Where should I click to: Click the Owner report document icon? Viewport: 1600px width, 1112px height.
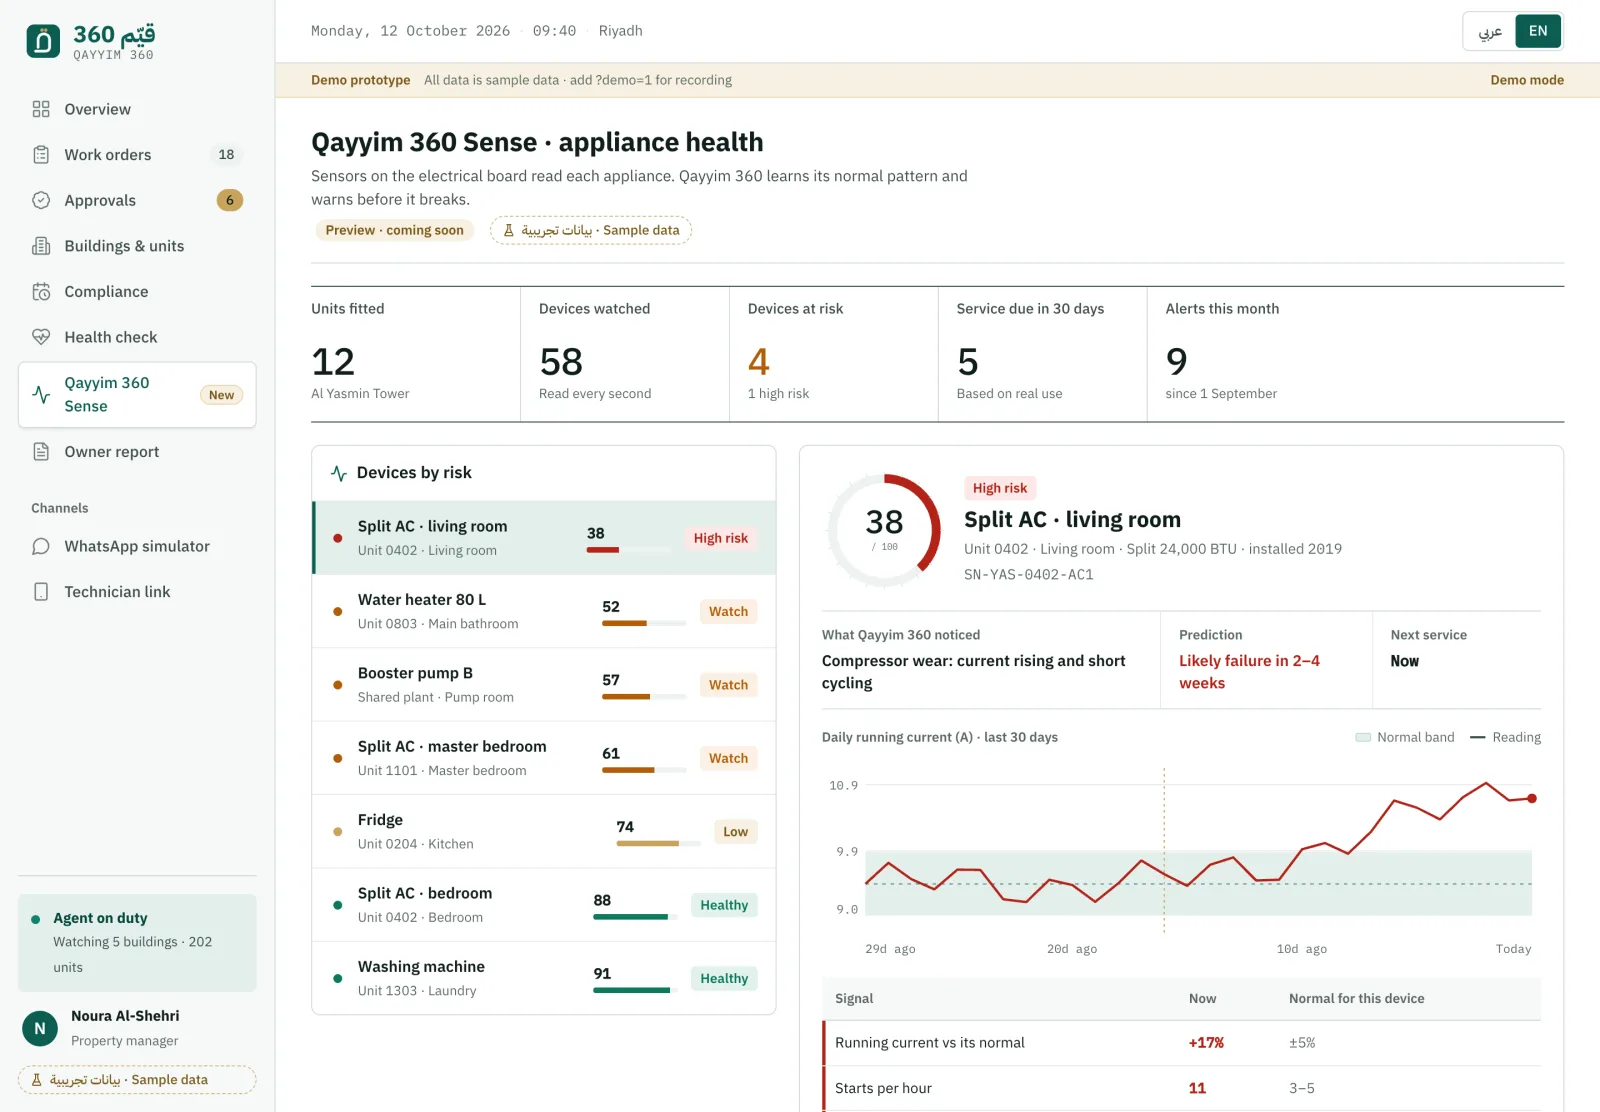(x=41, y=452)
